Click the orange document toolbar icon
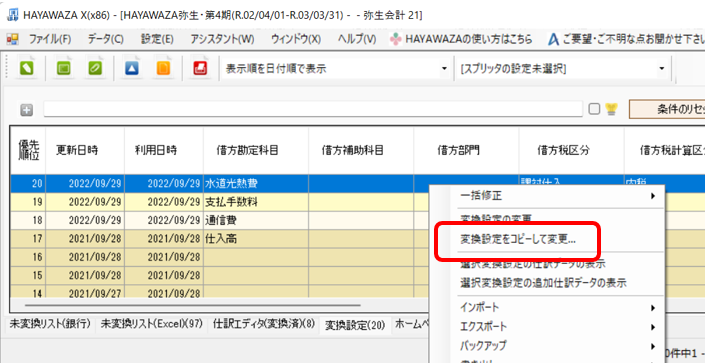This screenshot has height=363, width=705. click(163, 68)
